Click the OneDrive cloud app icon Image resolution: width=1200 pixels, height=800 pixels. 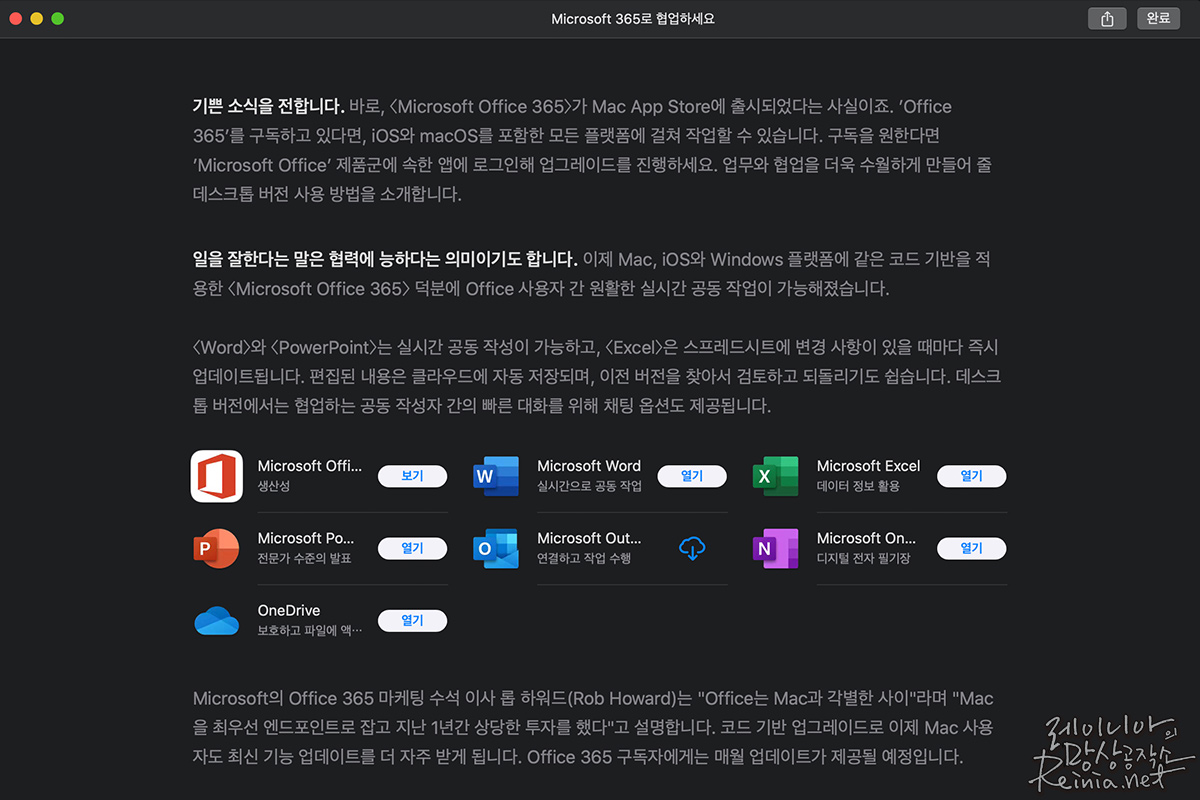point(217,621)
